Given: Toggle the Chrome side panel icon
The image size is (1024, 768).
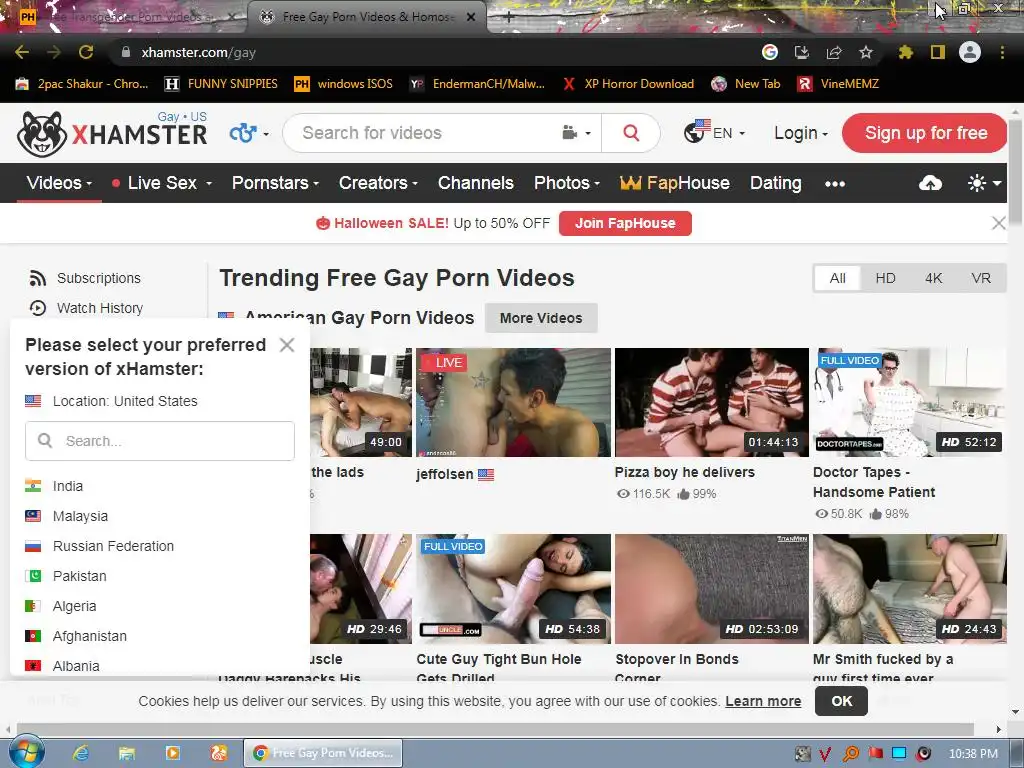Looking at the screenshot, I should [938, 52].
